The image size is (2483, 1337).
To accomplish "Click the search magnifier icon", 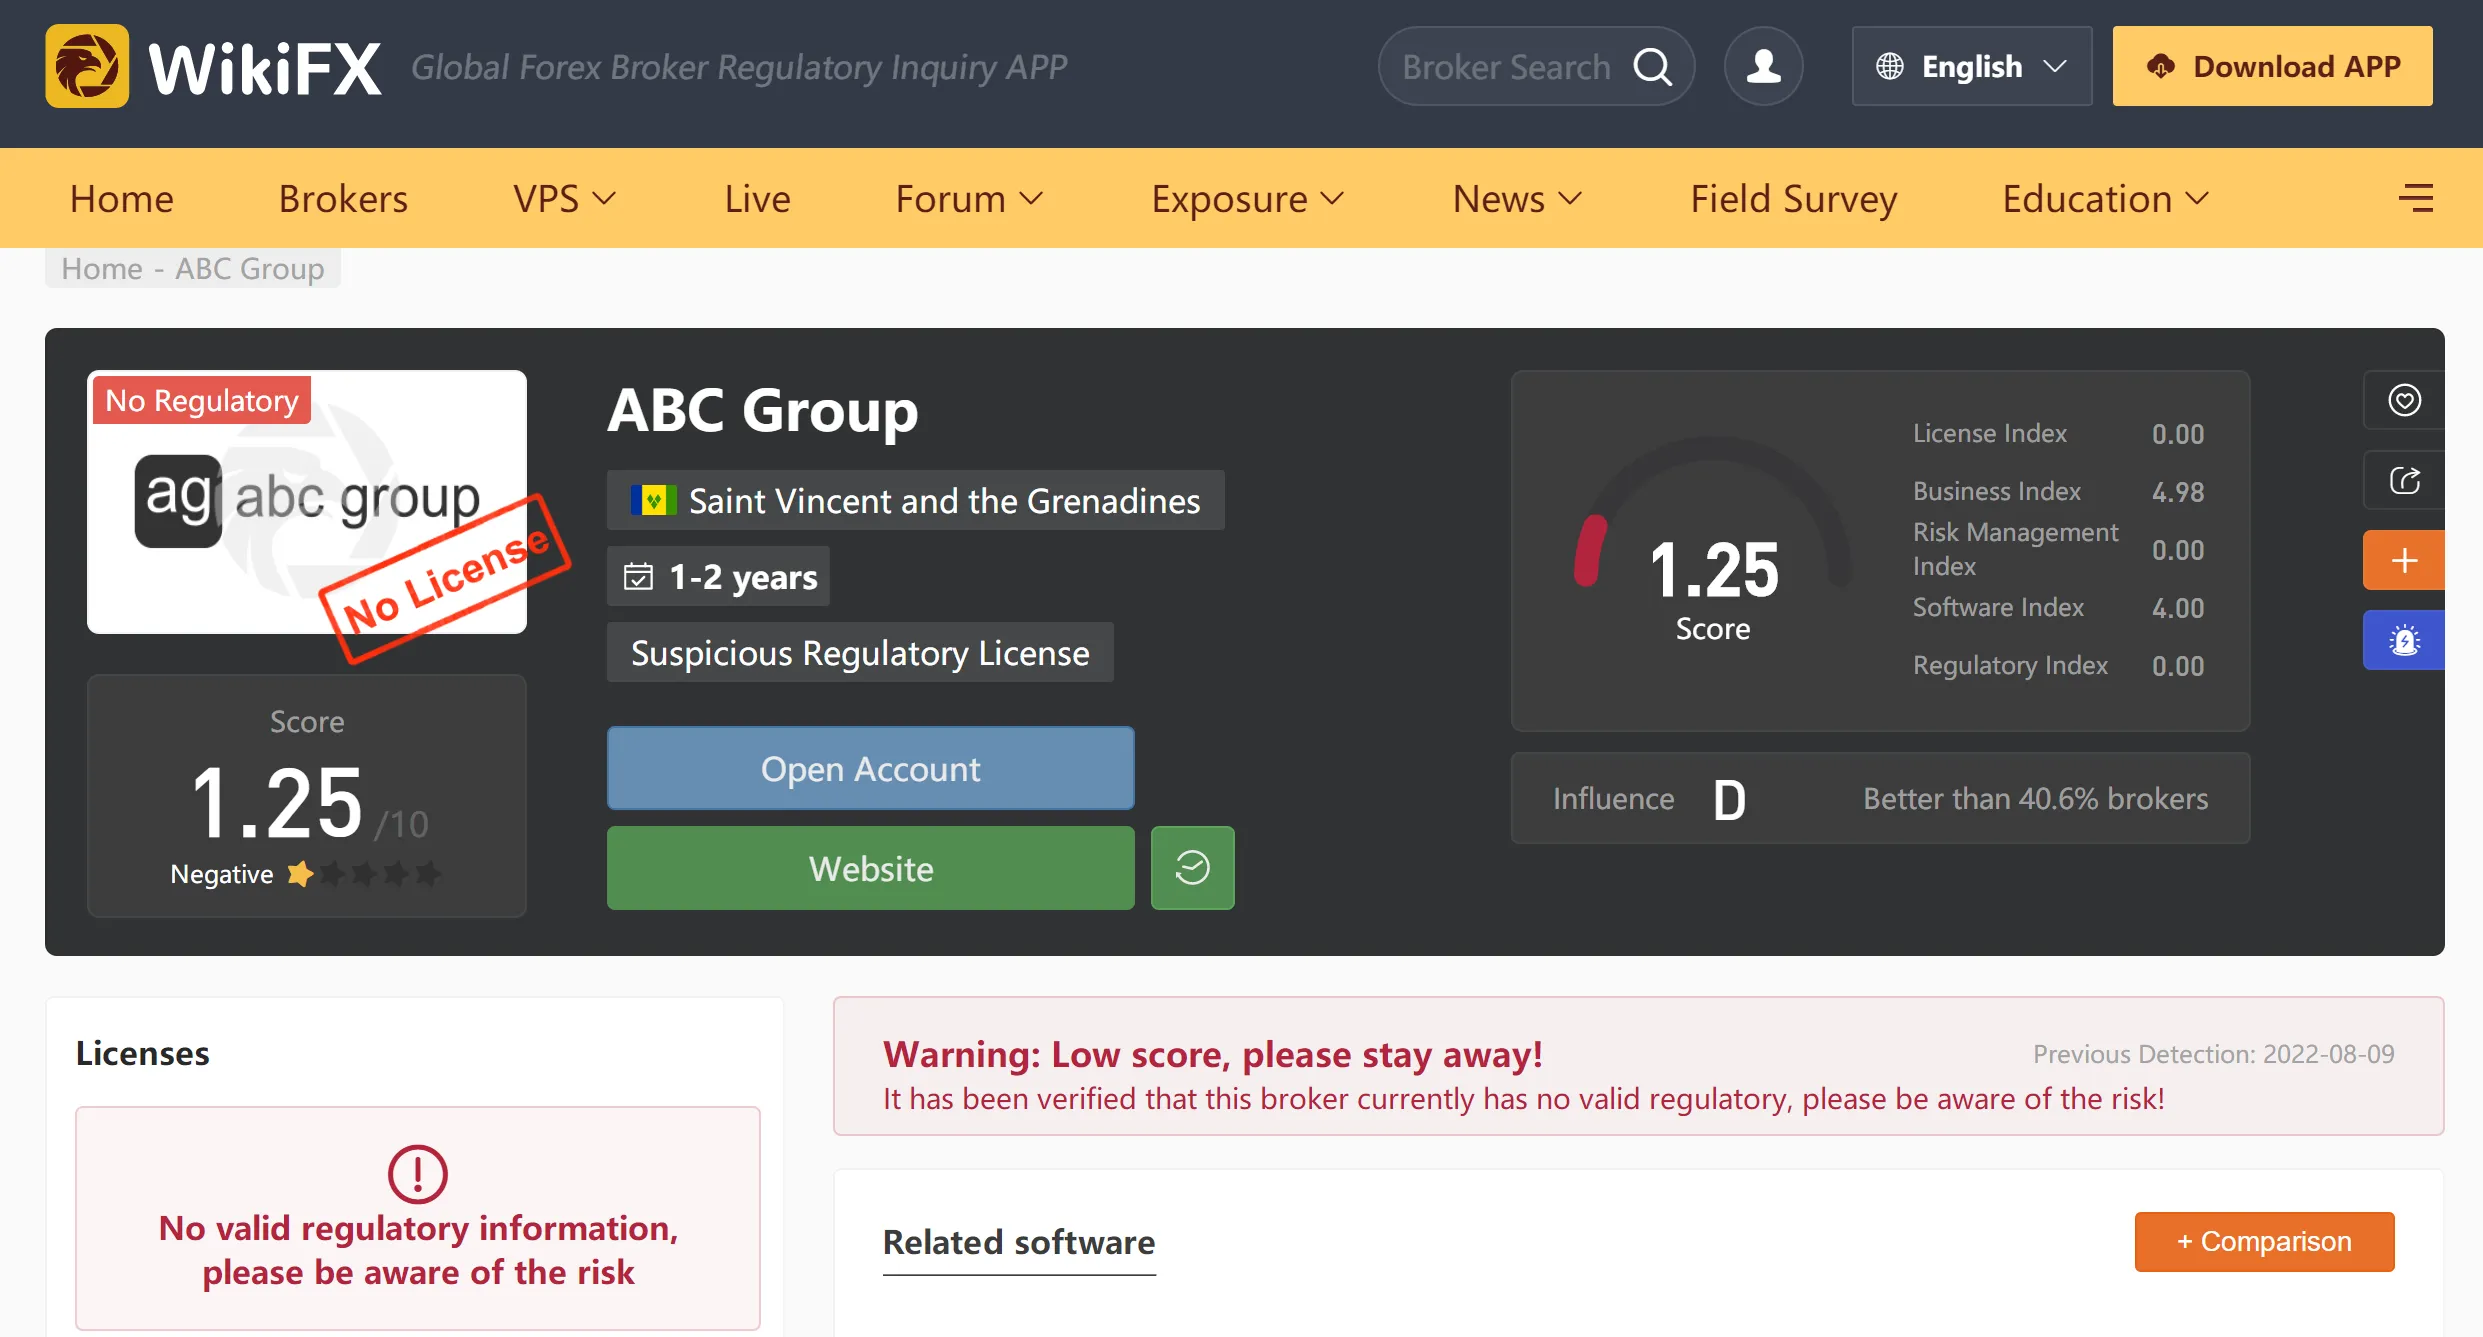I will coord(1652,67).
